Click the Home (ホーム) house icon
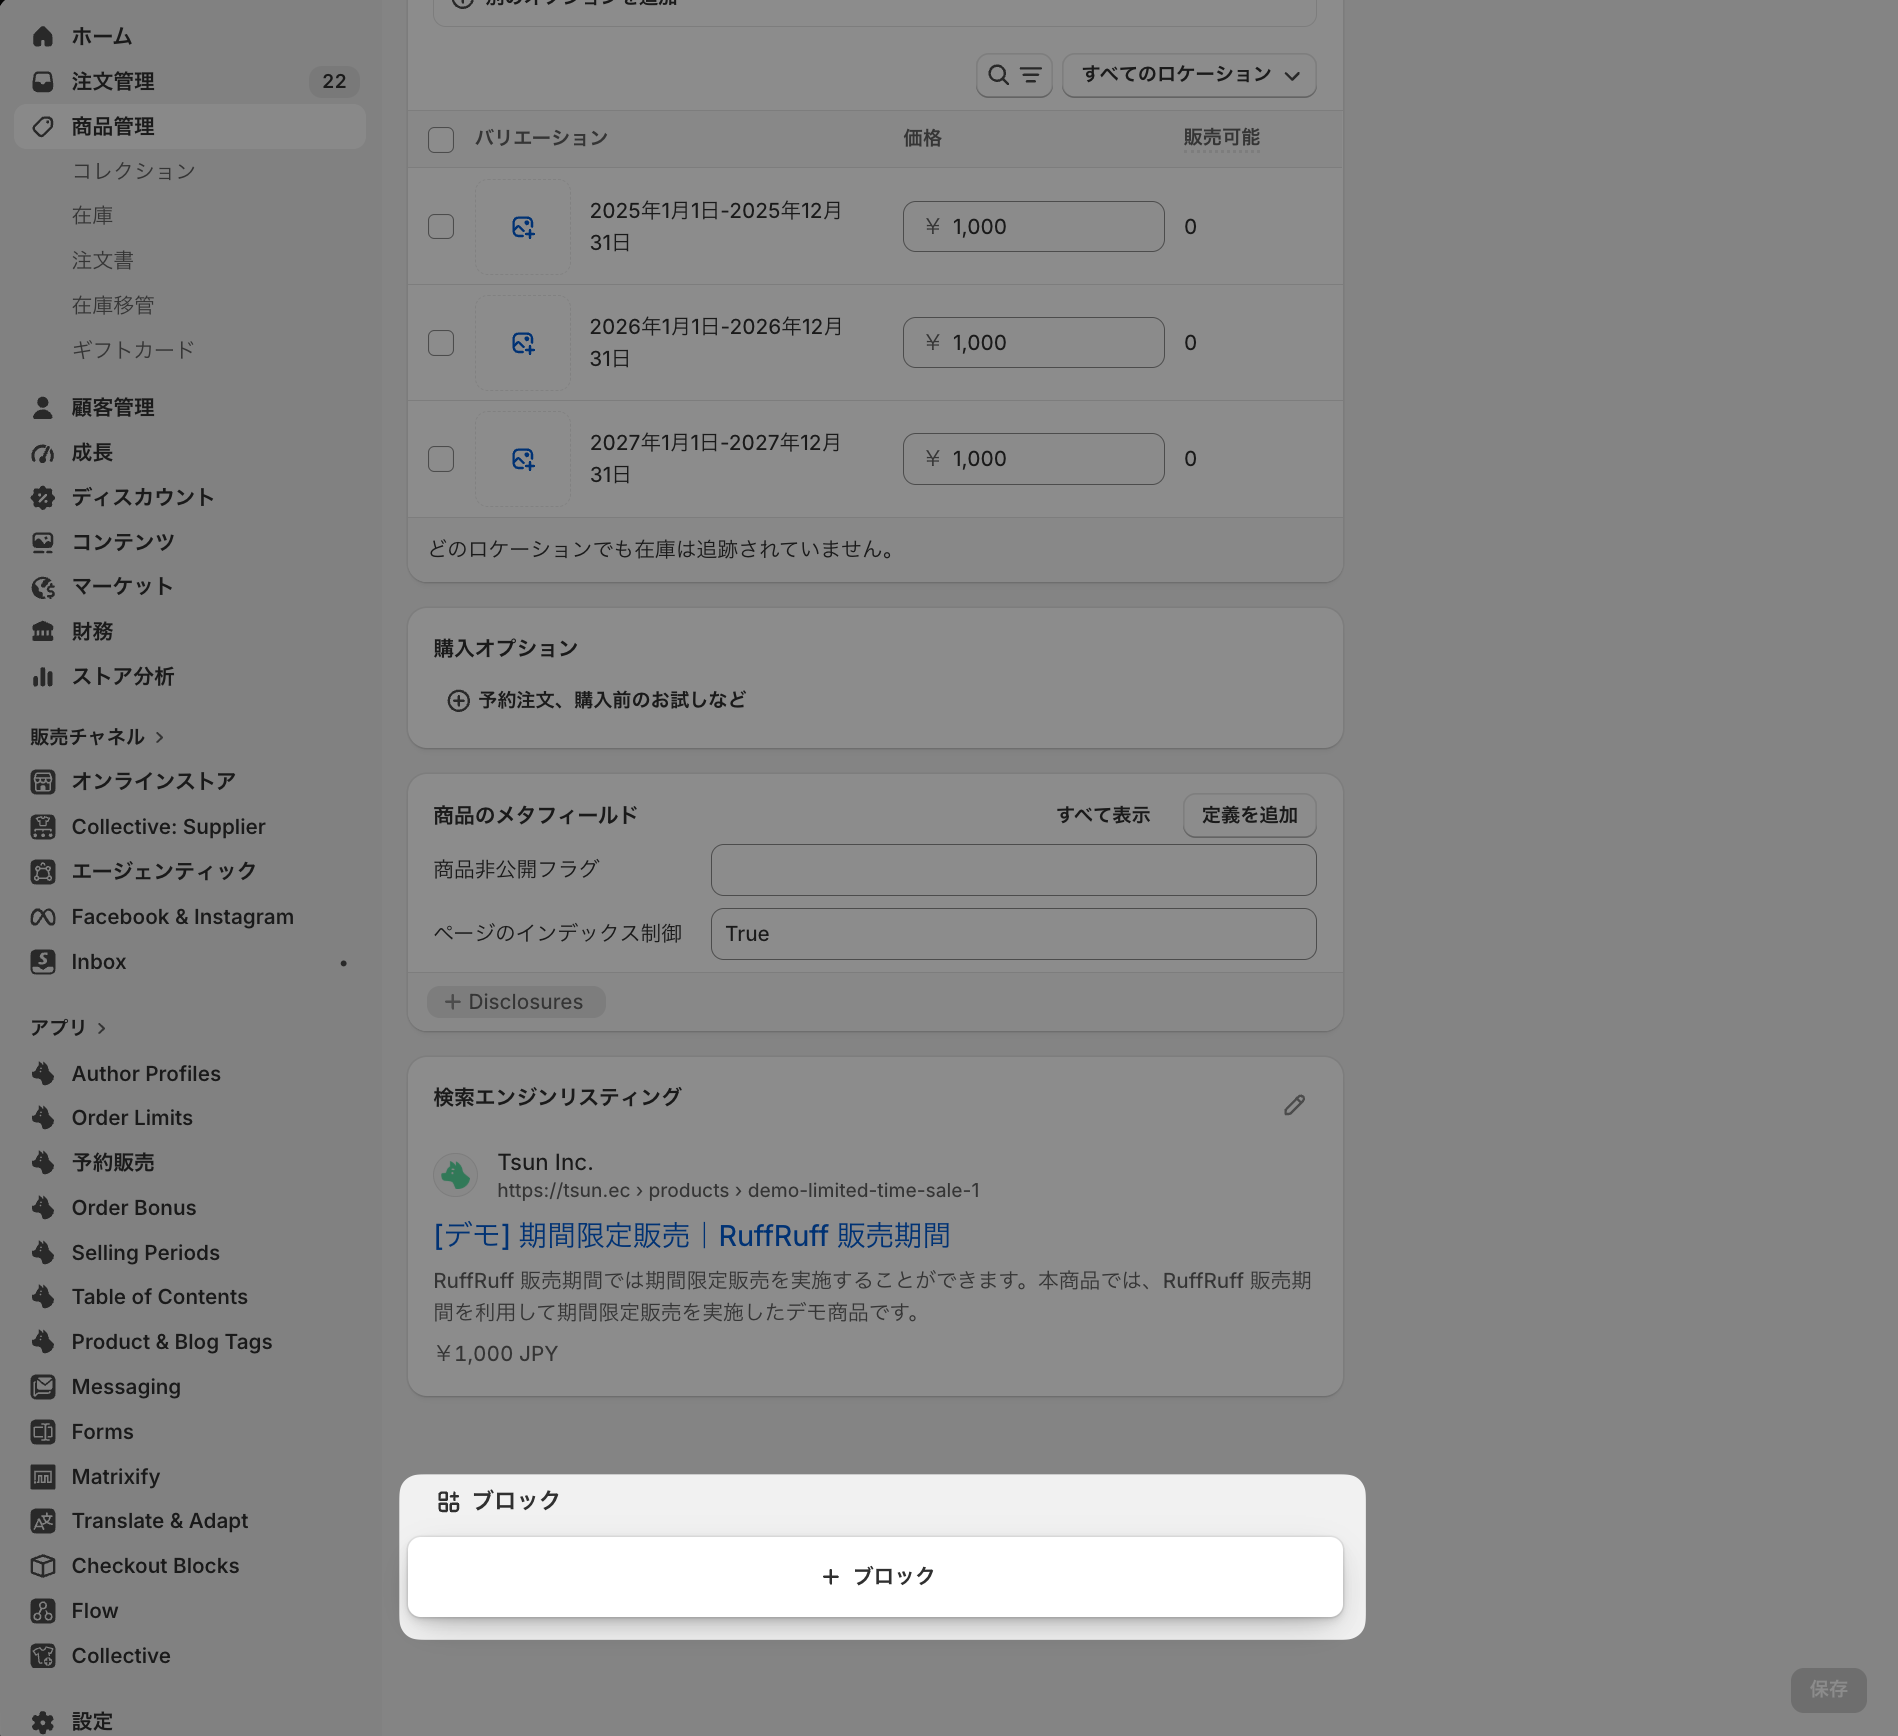Viewport: 1898px width, 1736px height. (42, 37)
